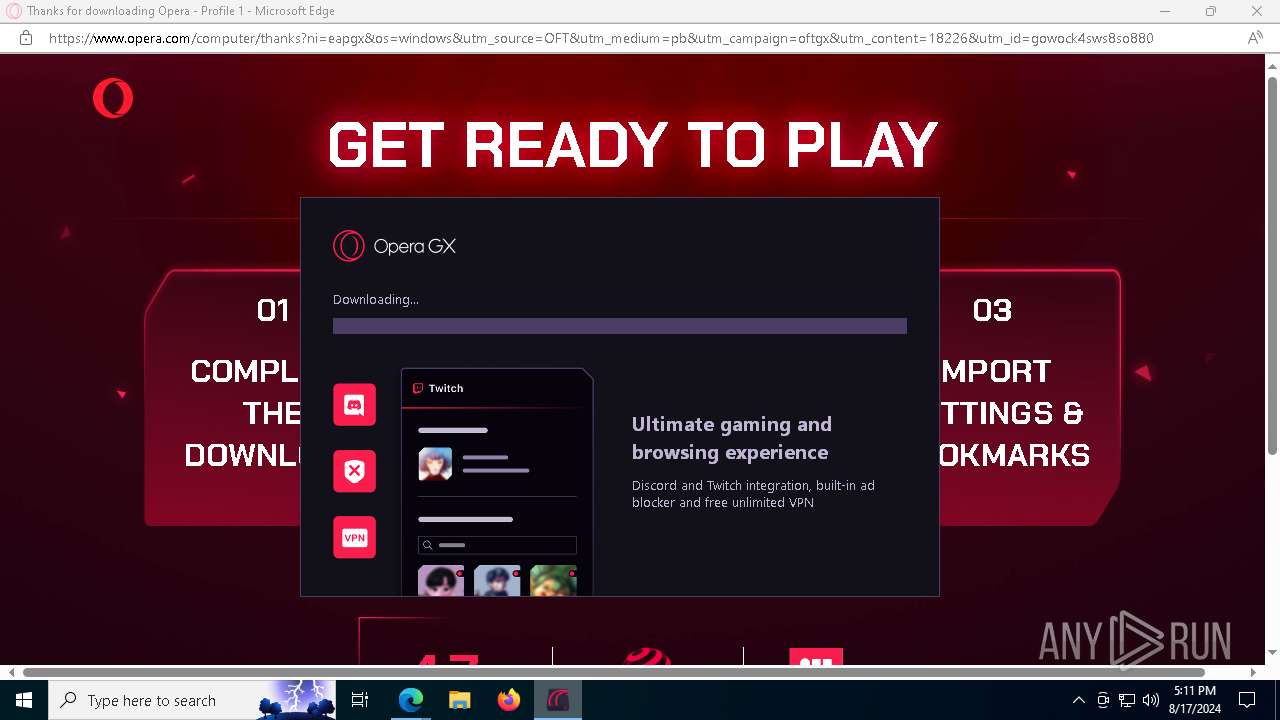Screen dimensions: 1280x720
Task: Click the site lock icon in the address bar
Action: pyautogui.click(x=26, y=38)
